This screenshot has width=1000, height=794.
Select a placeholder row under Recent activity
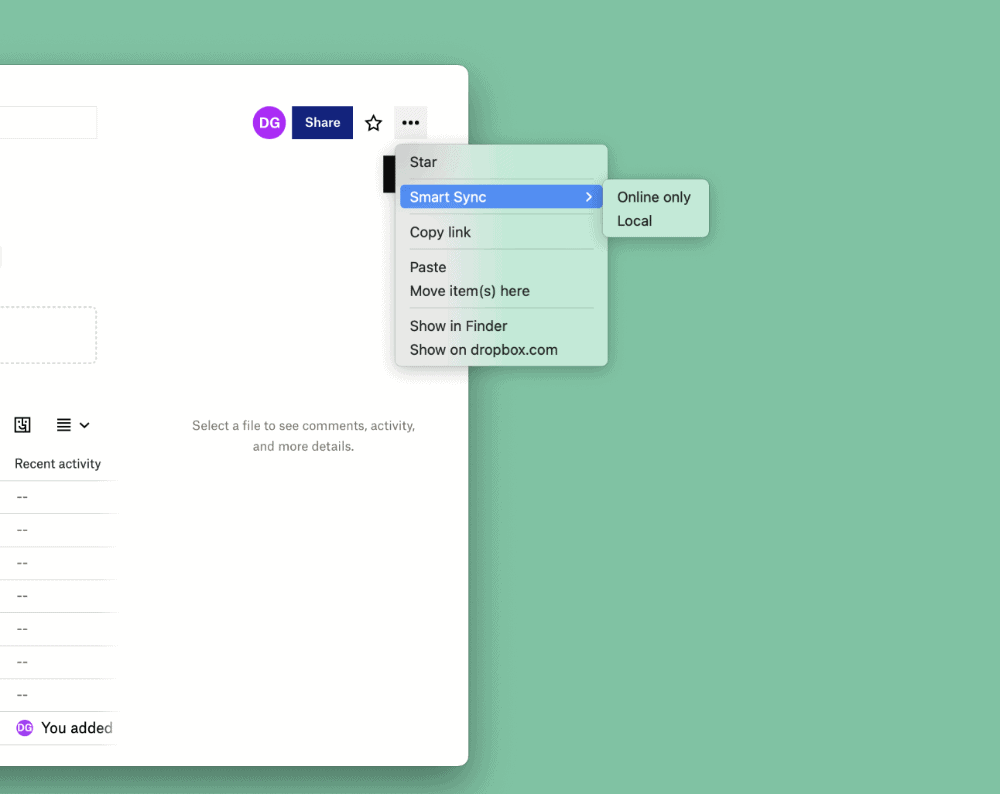coord(57,496)
